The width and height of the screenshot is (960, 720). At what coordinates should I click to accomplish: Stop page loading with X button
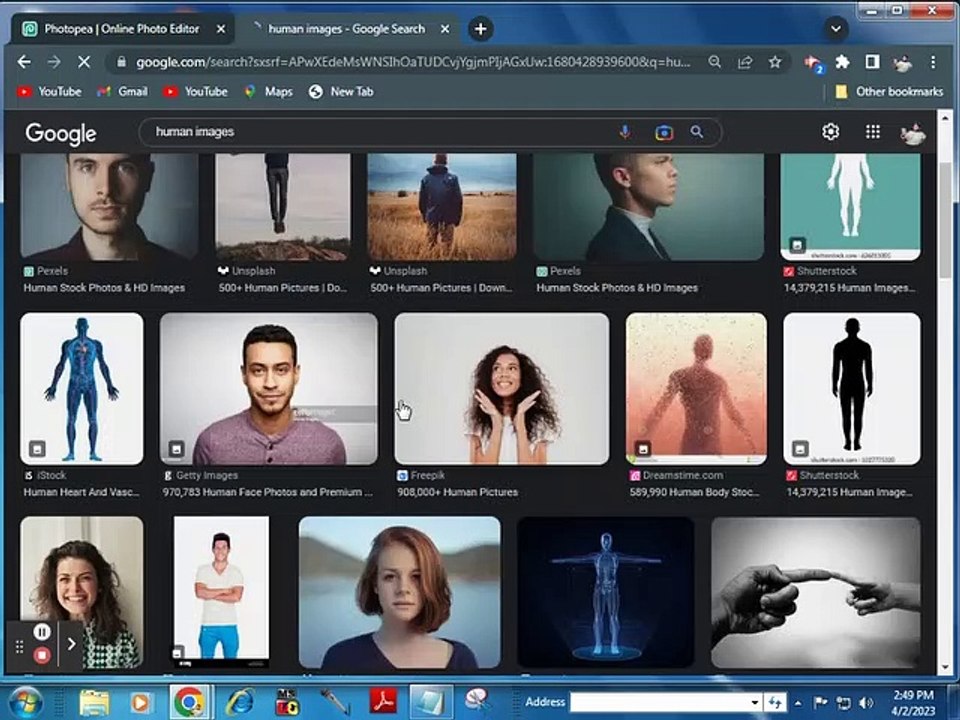pos(84,62)
